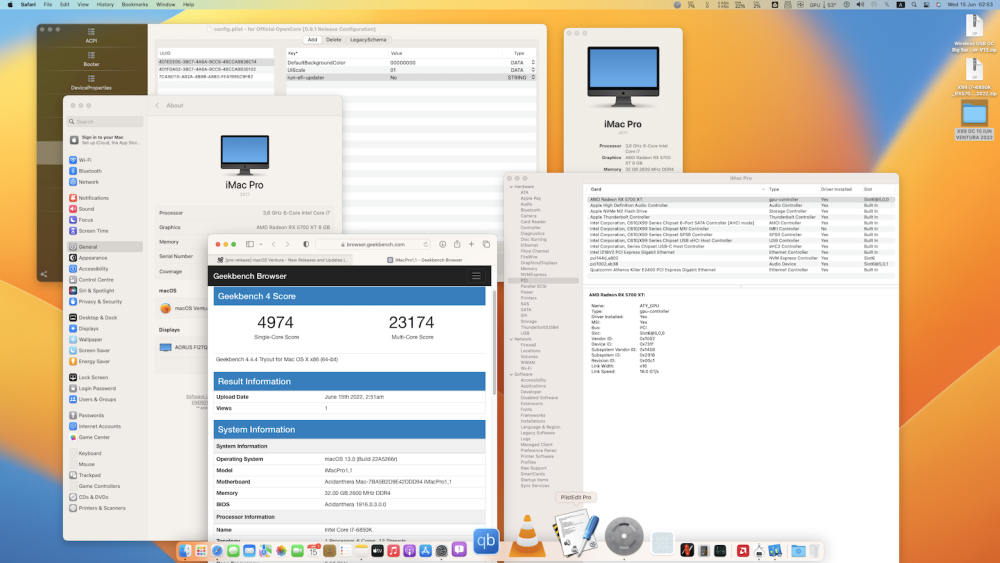Add a new Safari tab

point(471,244)
